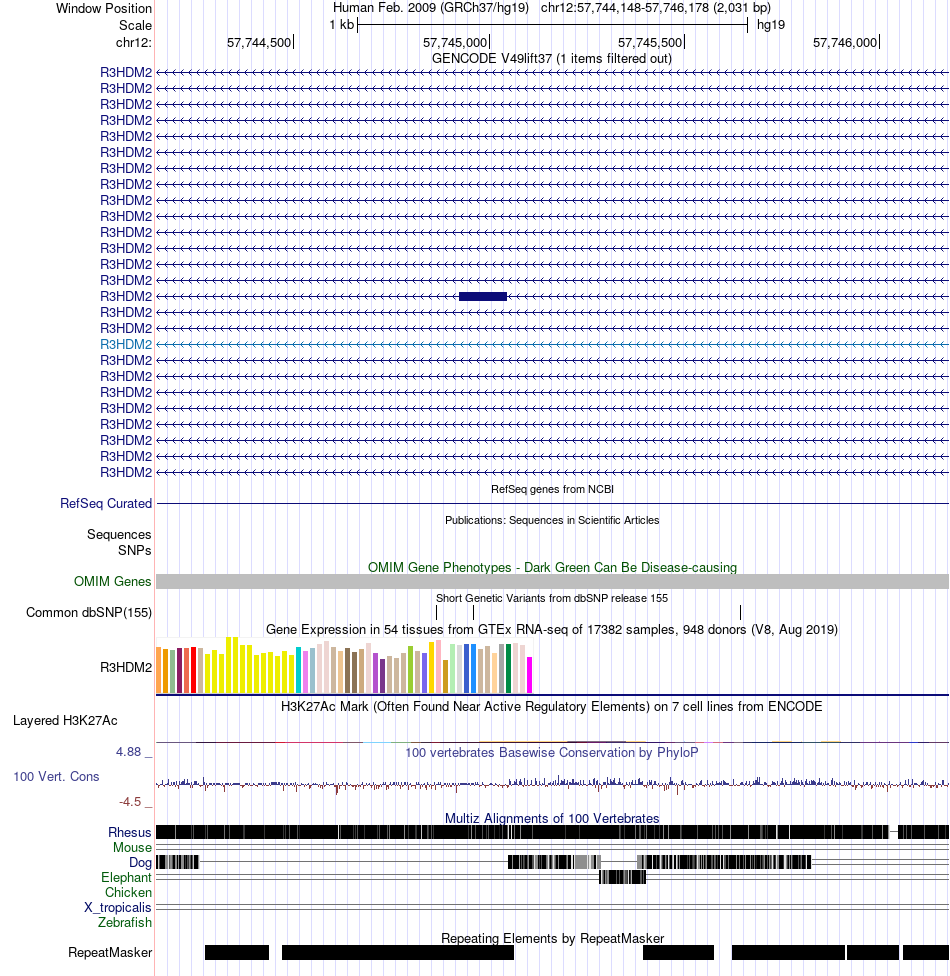Open Repeating Elements by RepeatMasker title
Image resolution: width=950 pixels, height=976 pixels.
coord(552,938)
